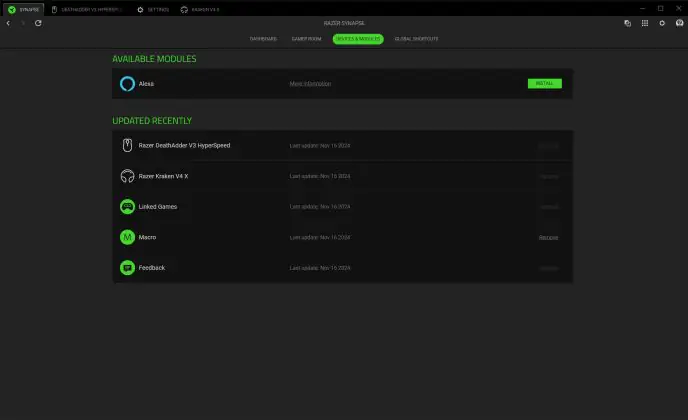The width and height of the screenshot is (688, 420).
Task: Select the Devices & Modules section
Action: pyautogui.click(x=358, y=39)
